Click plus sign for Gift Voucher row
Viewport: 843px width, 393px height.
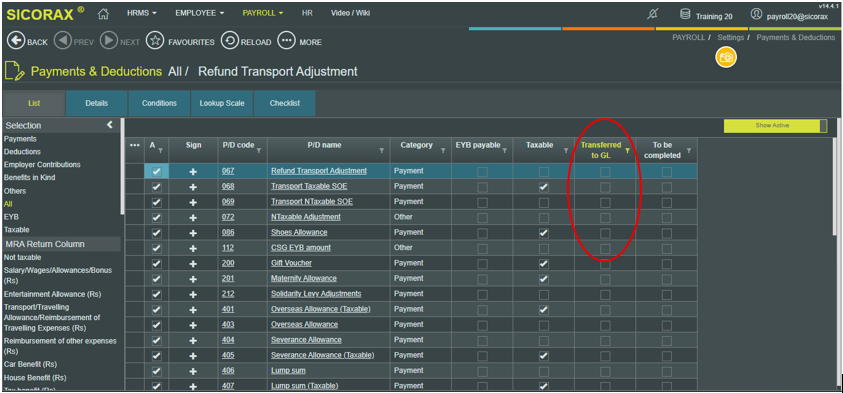[x=194, y=263]
